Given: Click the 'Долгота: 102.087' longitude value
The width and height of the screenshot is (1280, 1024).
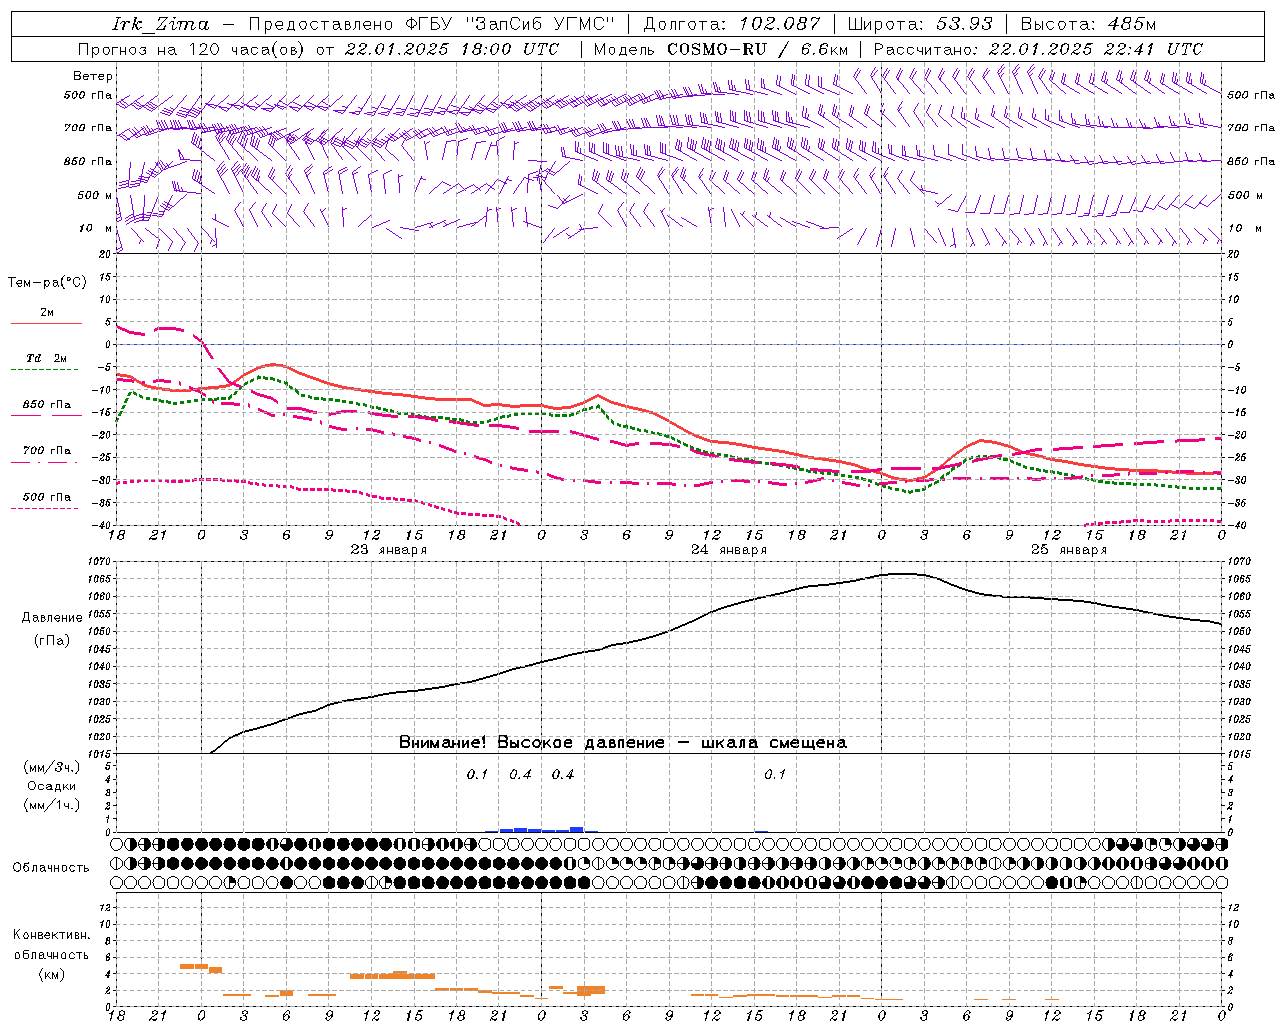Looking at the screenshot, I should point(732,24).
